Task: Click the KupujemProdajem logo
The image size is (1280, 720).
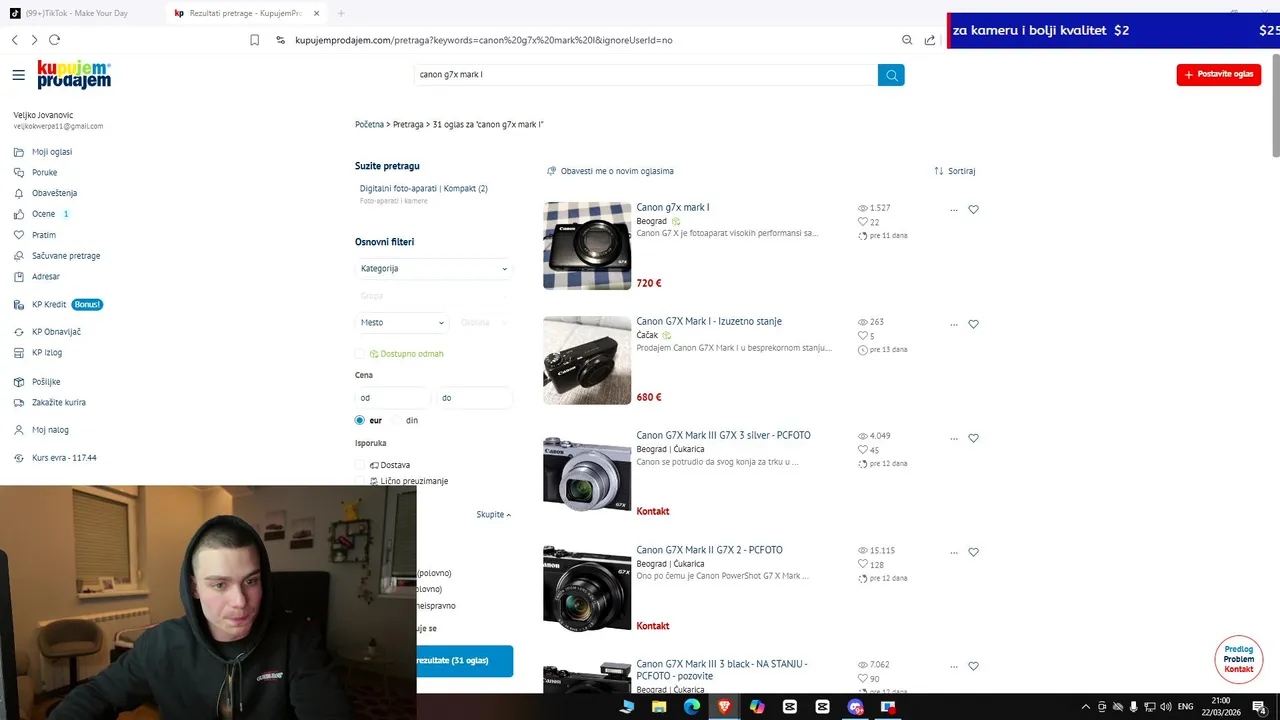Action: click(x=74, y=75)
